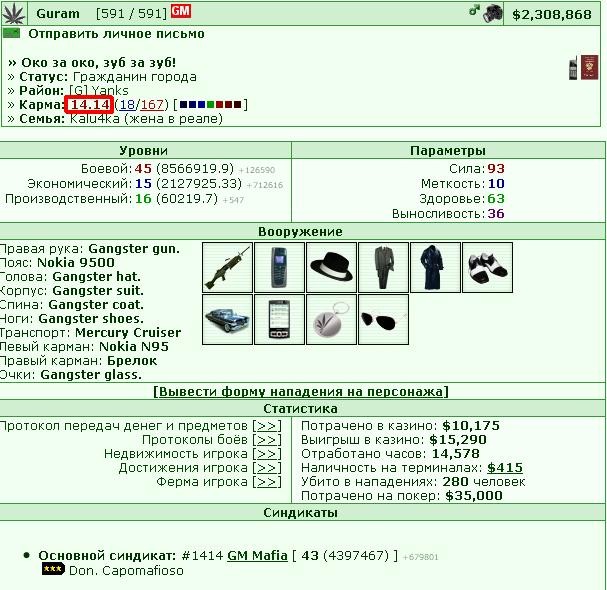The image size is (607, 590).
Task: Click the red GM badge icon
Action: 181,11
